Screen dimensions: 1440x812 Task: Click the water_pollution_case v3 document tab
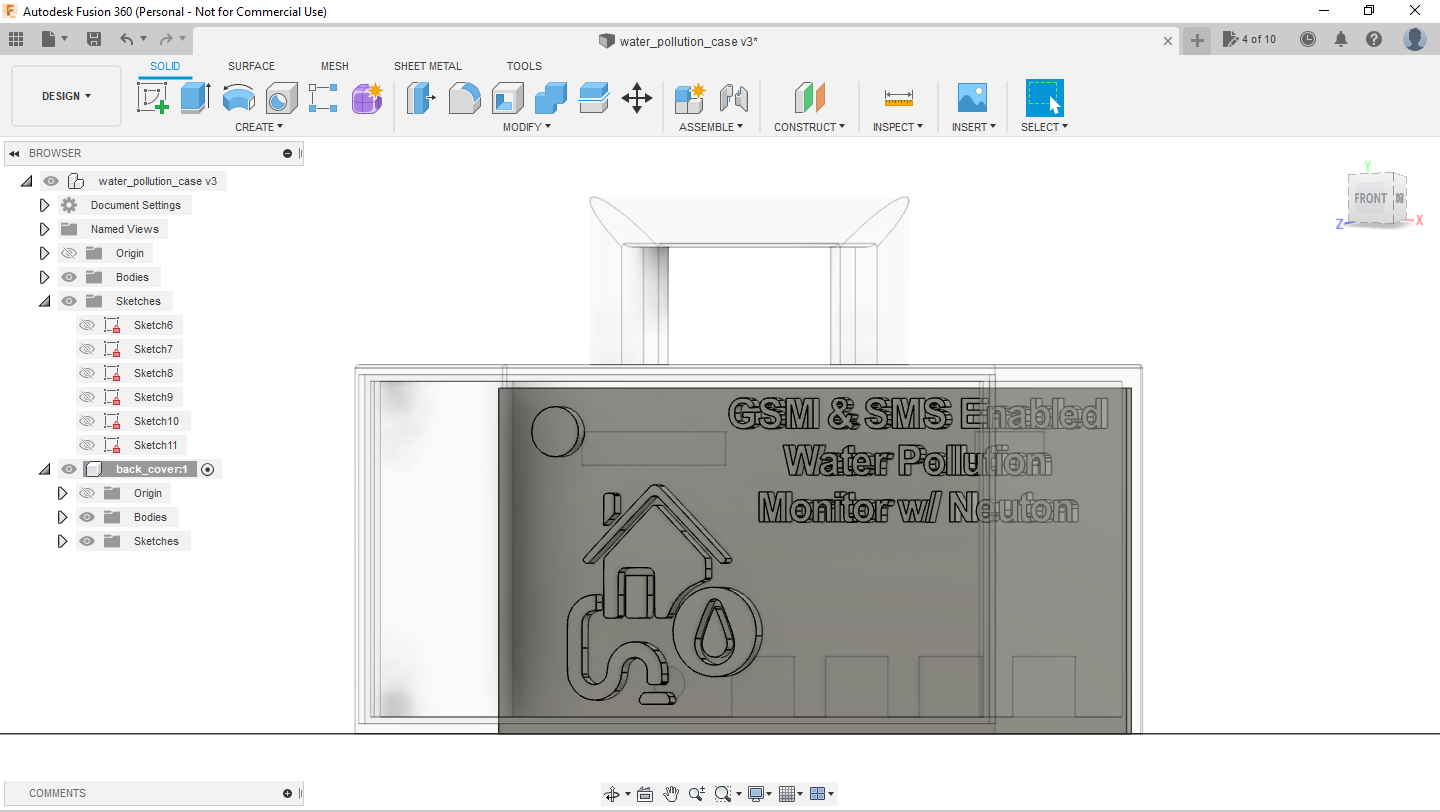click(x=688, y=41)
